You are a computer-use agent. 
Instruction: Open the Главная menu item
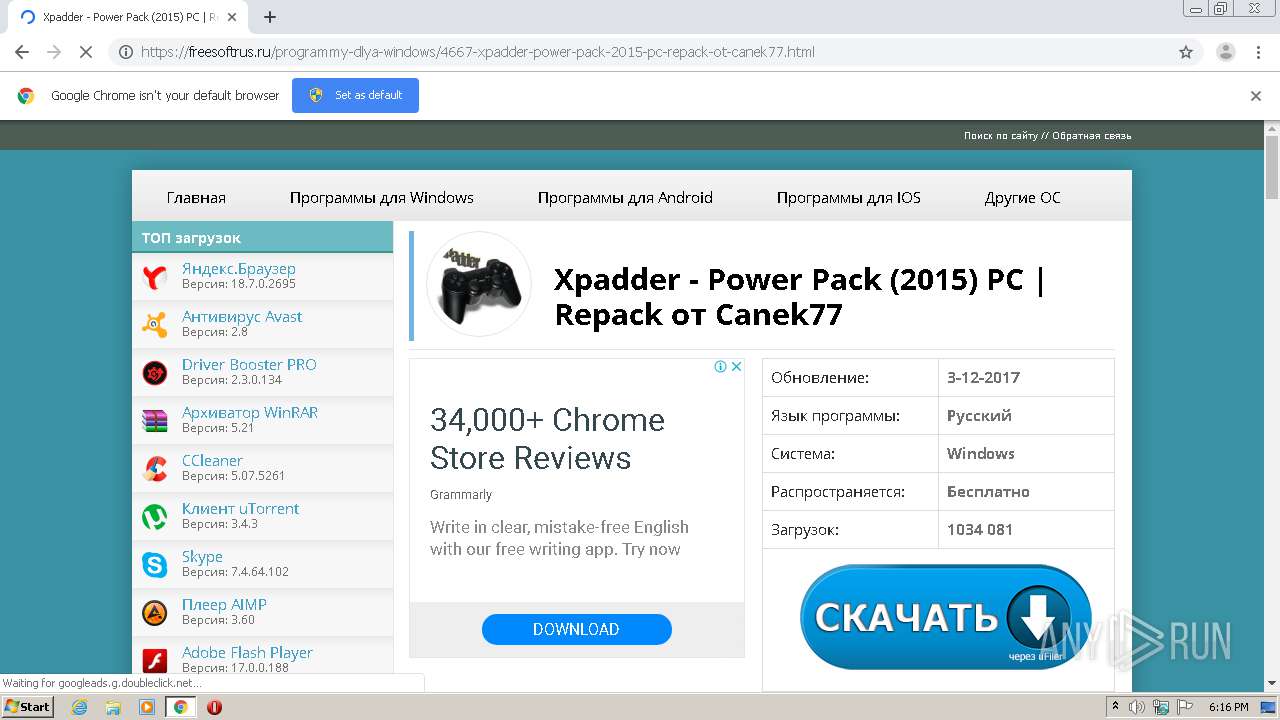click(196, 198)
